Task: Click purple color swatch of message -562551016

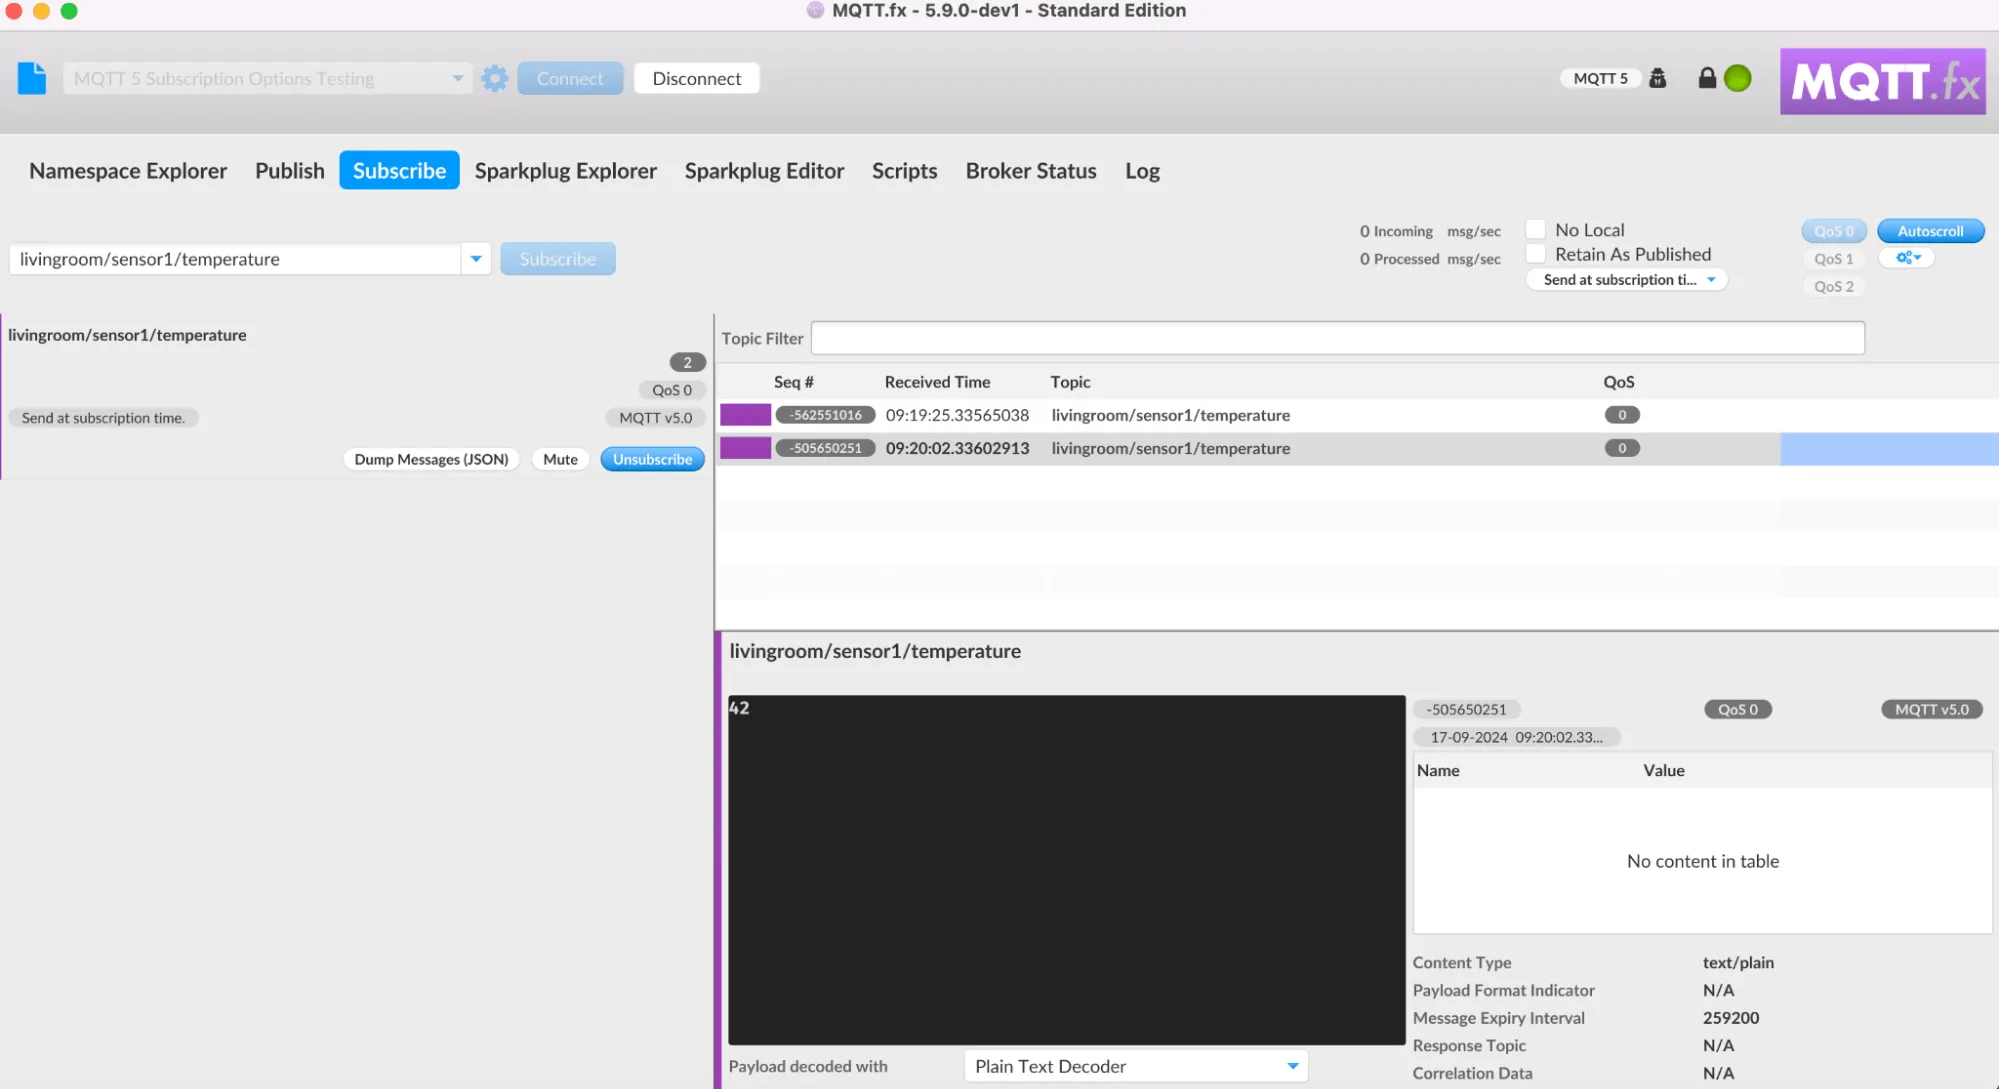Action: [x=745, y=415]
